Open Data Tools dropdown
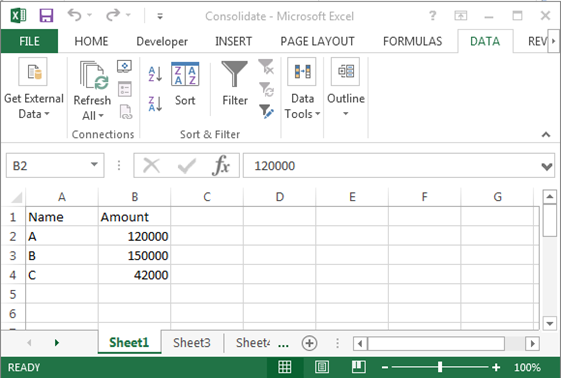This screenshot has height=378, width=561. click(302, 89)
